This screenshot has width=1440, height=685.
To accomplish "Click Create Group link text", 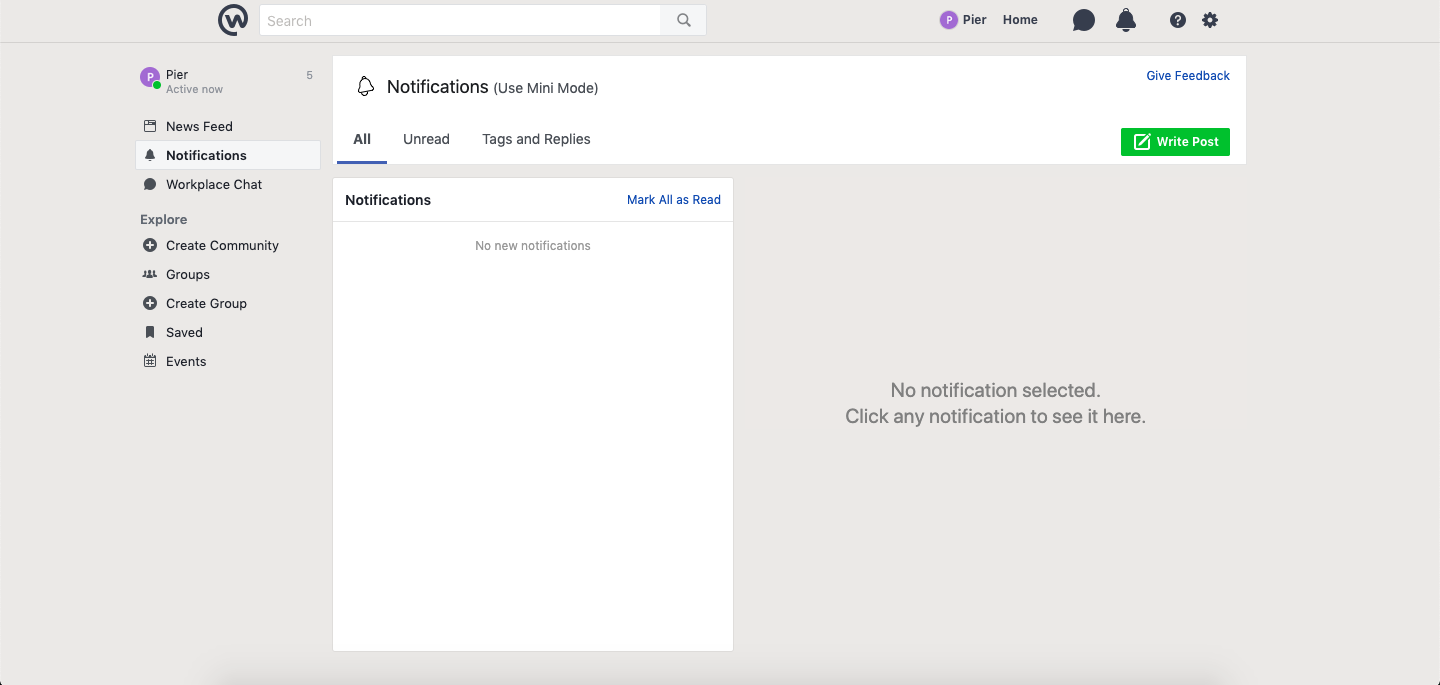I will pyautogui.click(x=206, y=303).
